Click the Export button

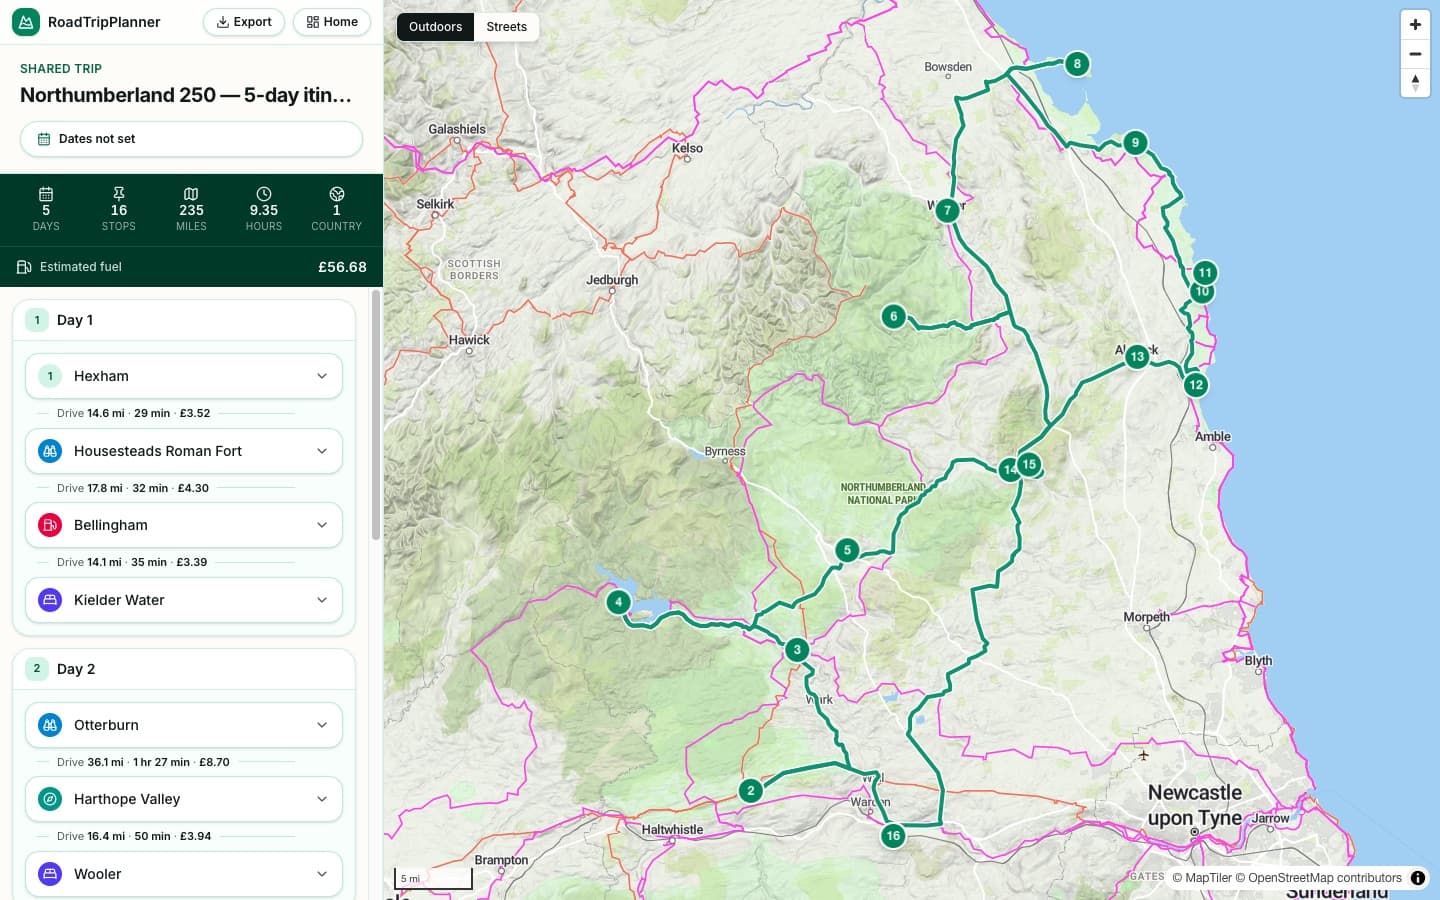(x=244, y=22)
